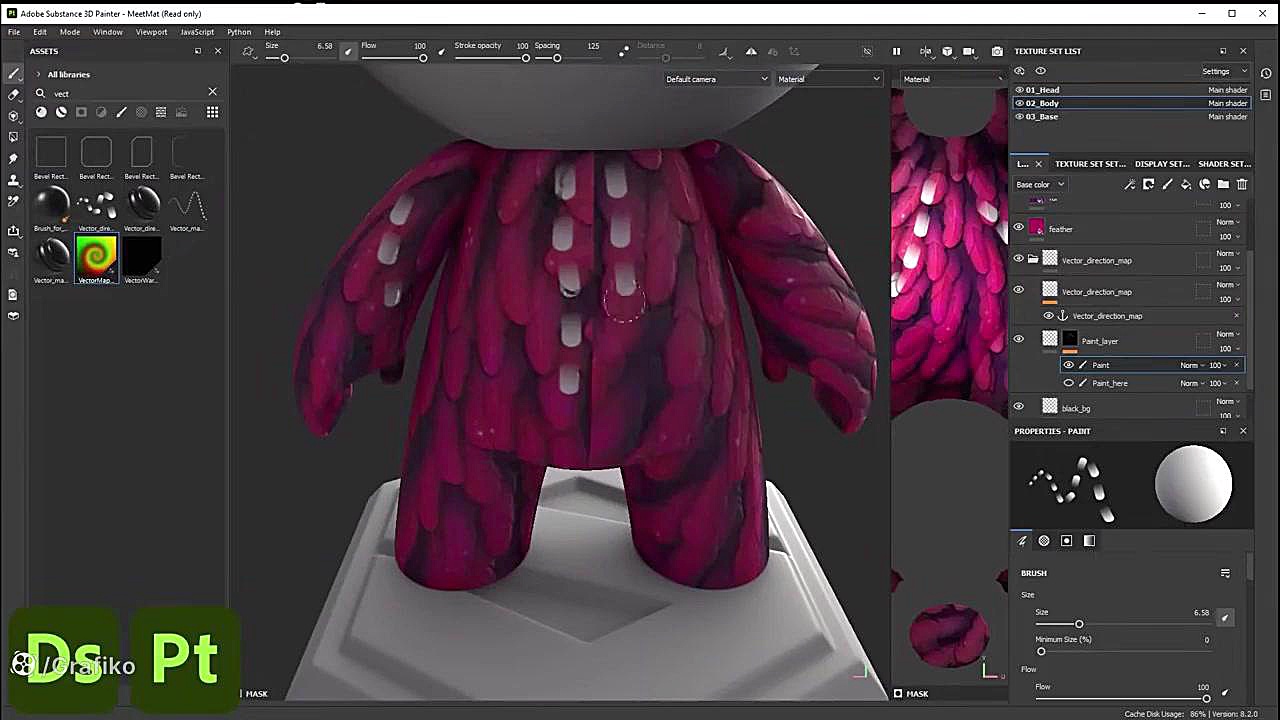Select the Clone stamp tool

coord(13,180)
